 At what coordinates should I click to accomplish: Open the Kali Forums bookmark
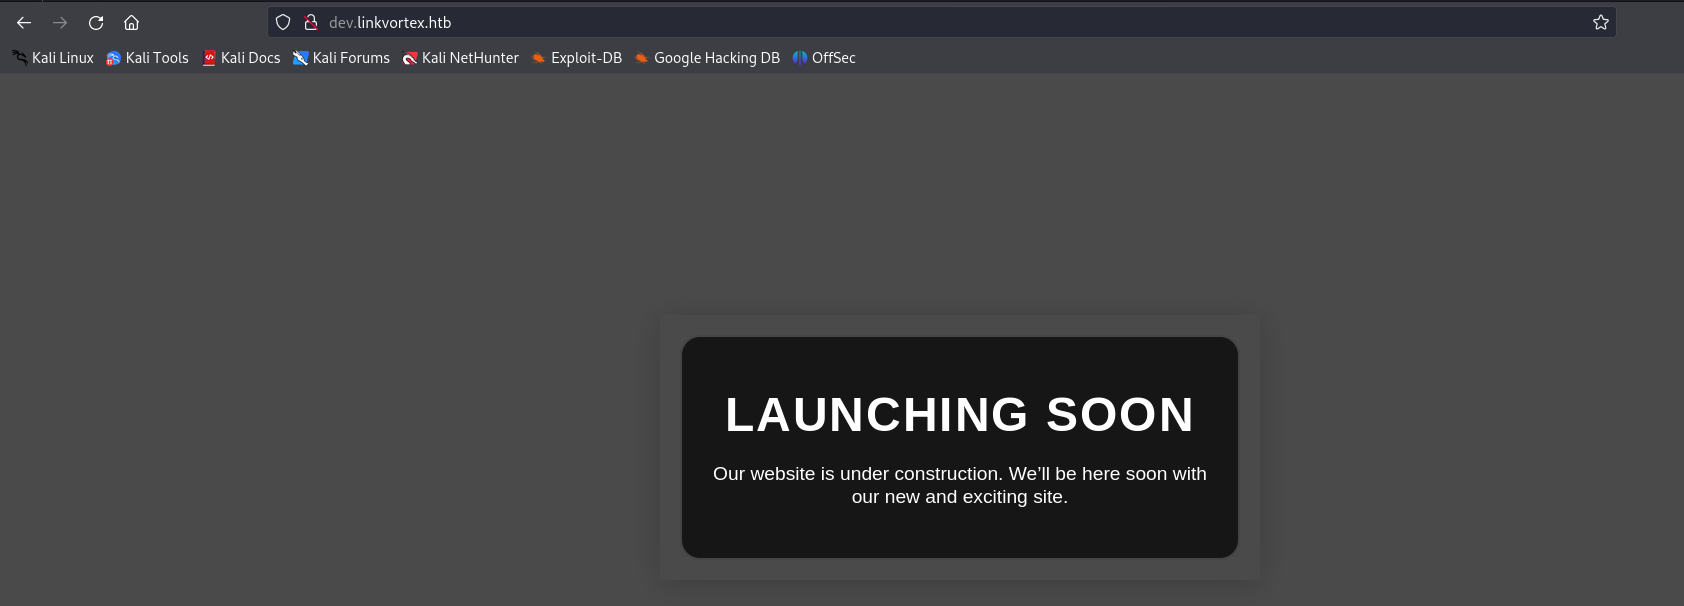[341, 58]
